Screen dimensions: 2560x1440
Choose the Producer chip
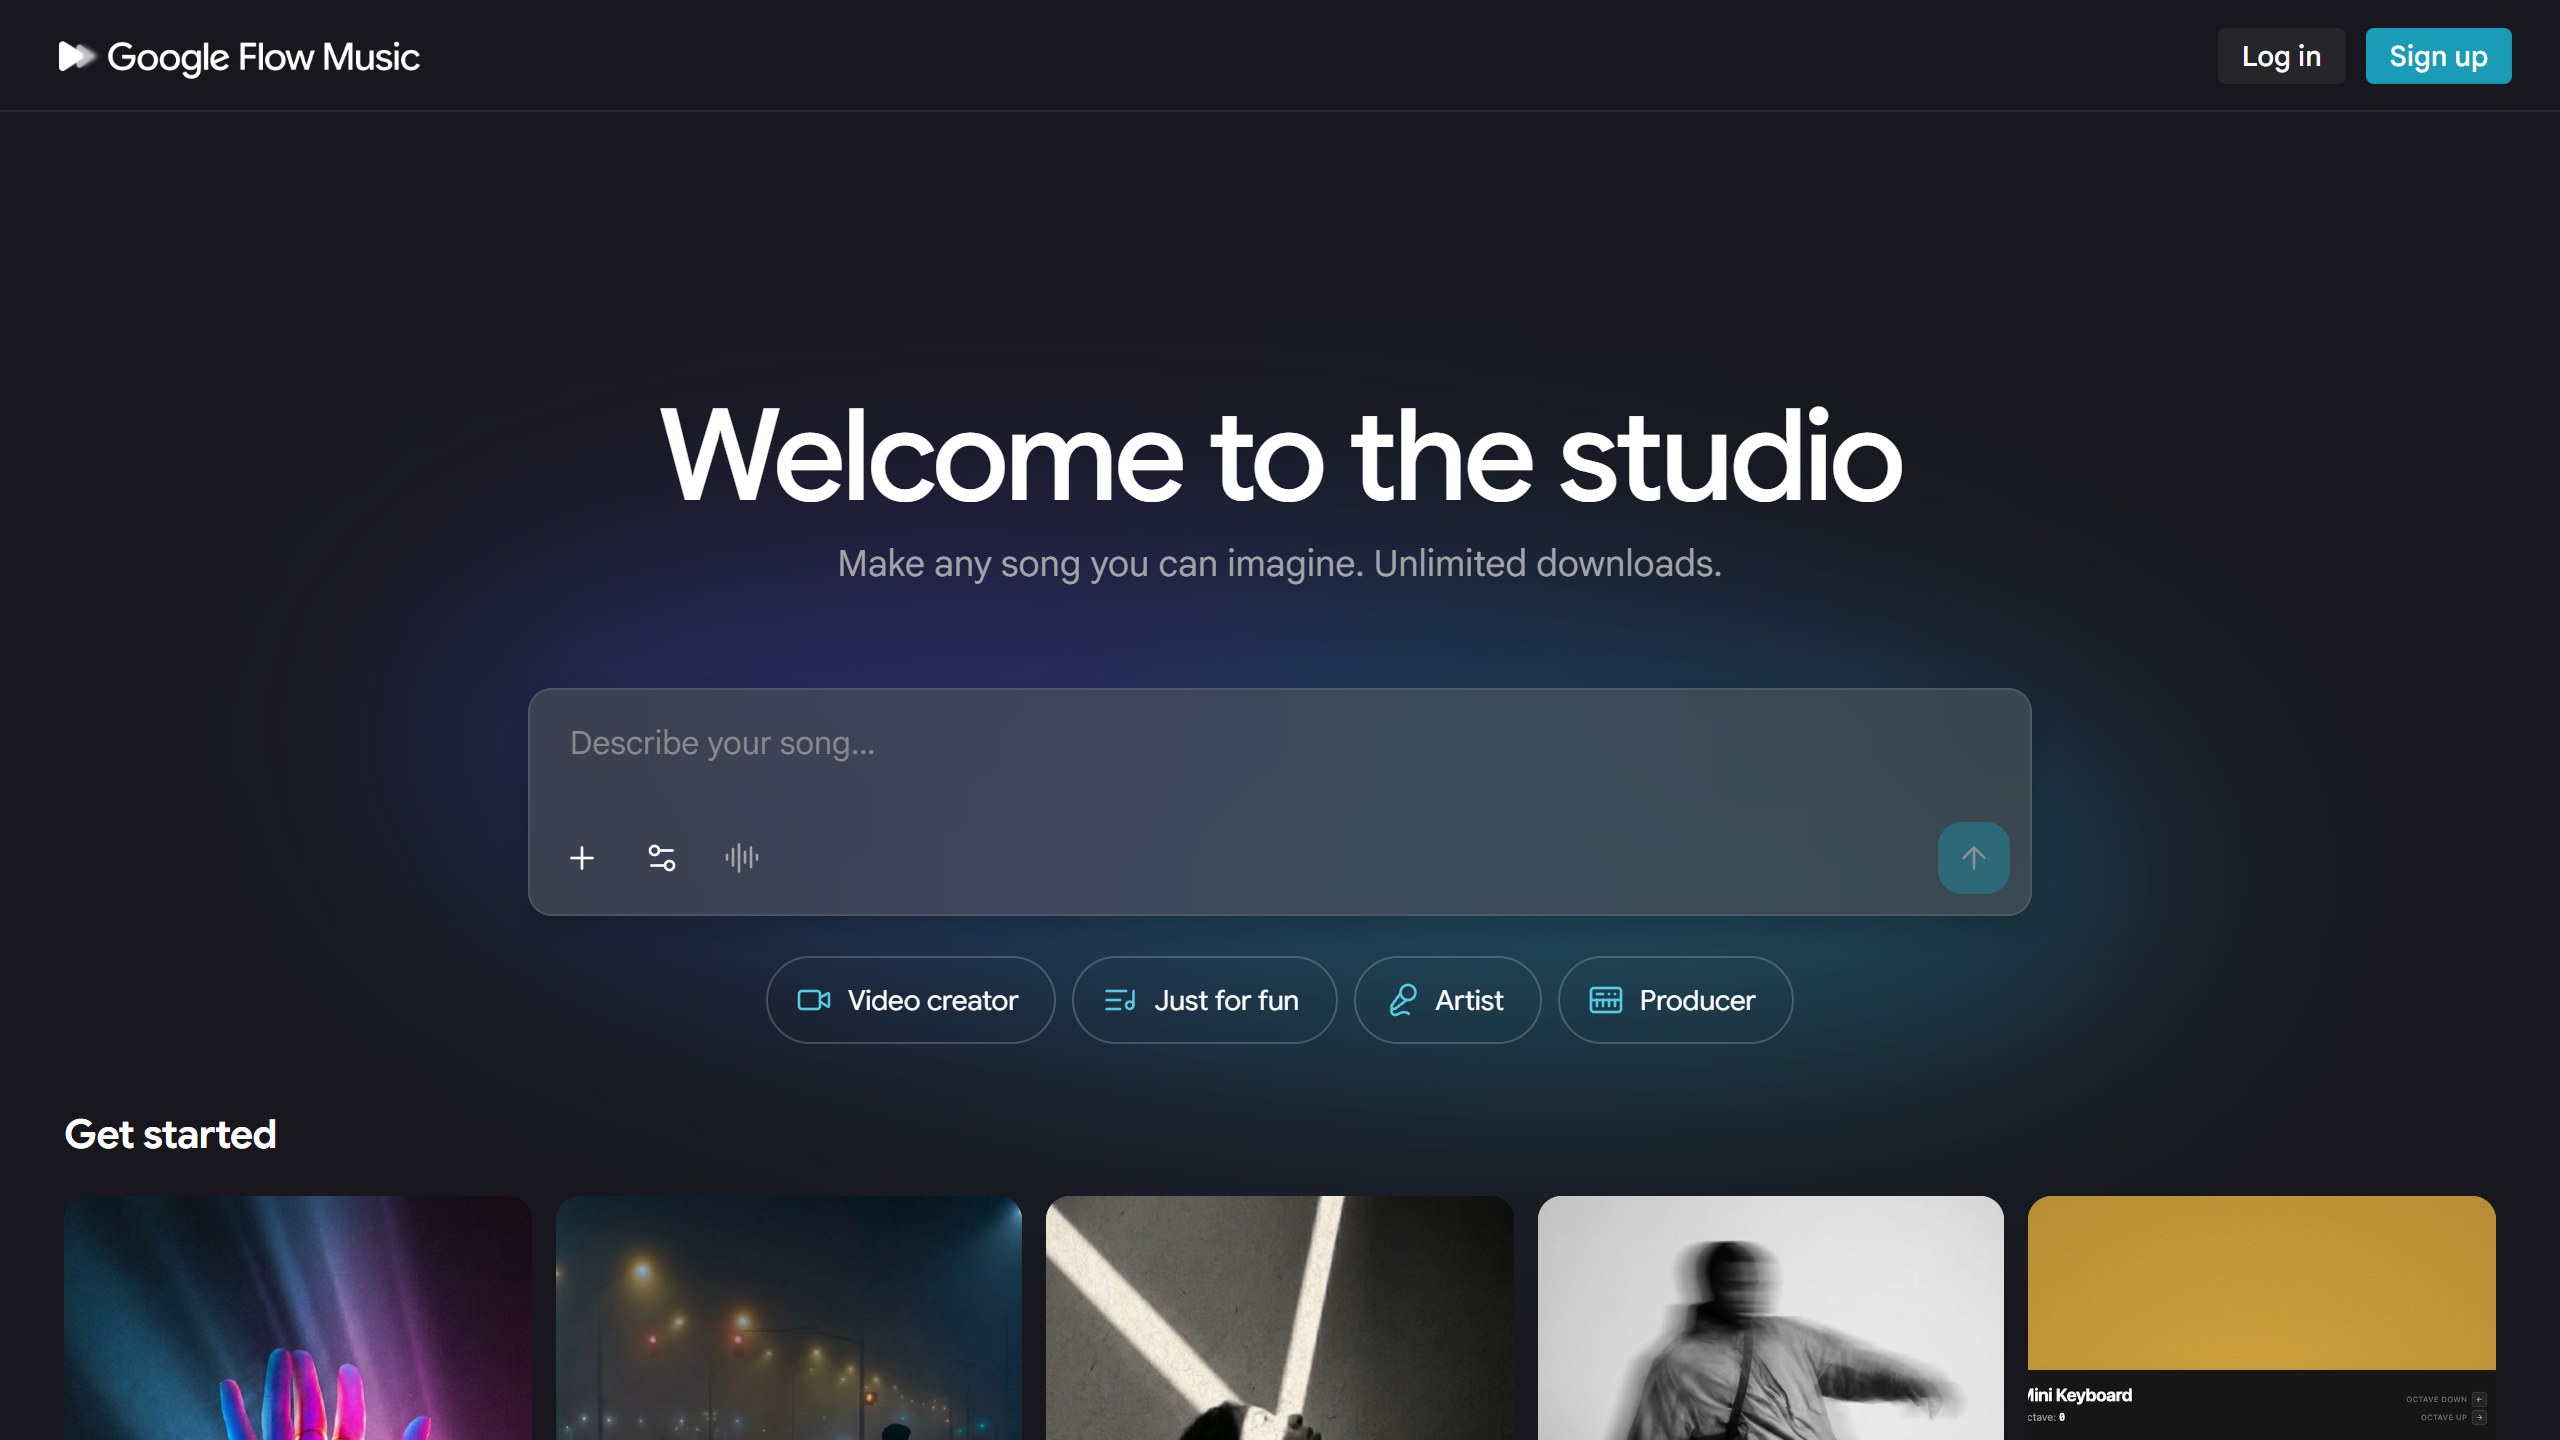pos(1675,1000)
